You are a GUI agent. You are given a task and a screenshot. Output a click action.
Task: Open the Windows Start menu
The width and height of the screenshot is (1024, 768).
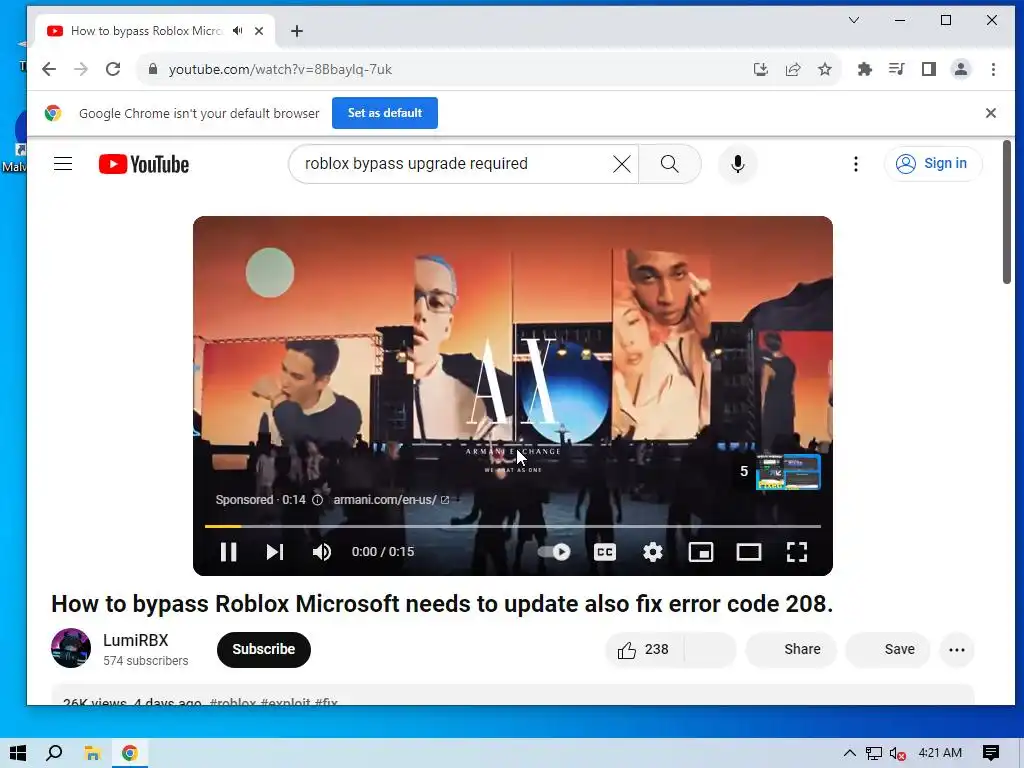[18, 753]
